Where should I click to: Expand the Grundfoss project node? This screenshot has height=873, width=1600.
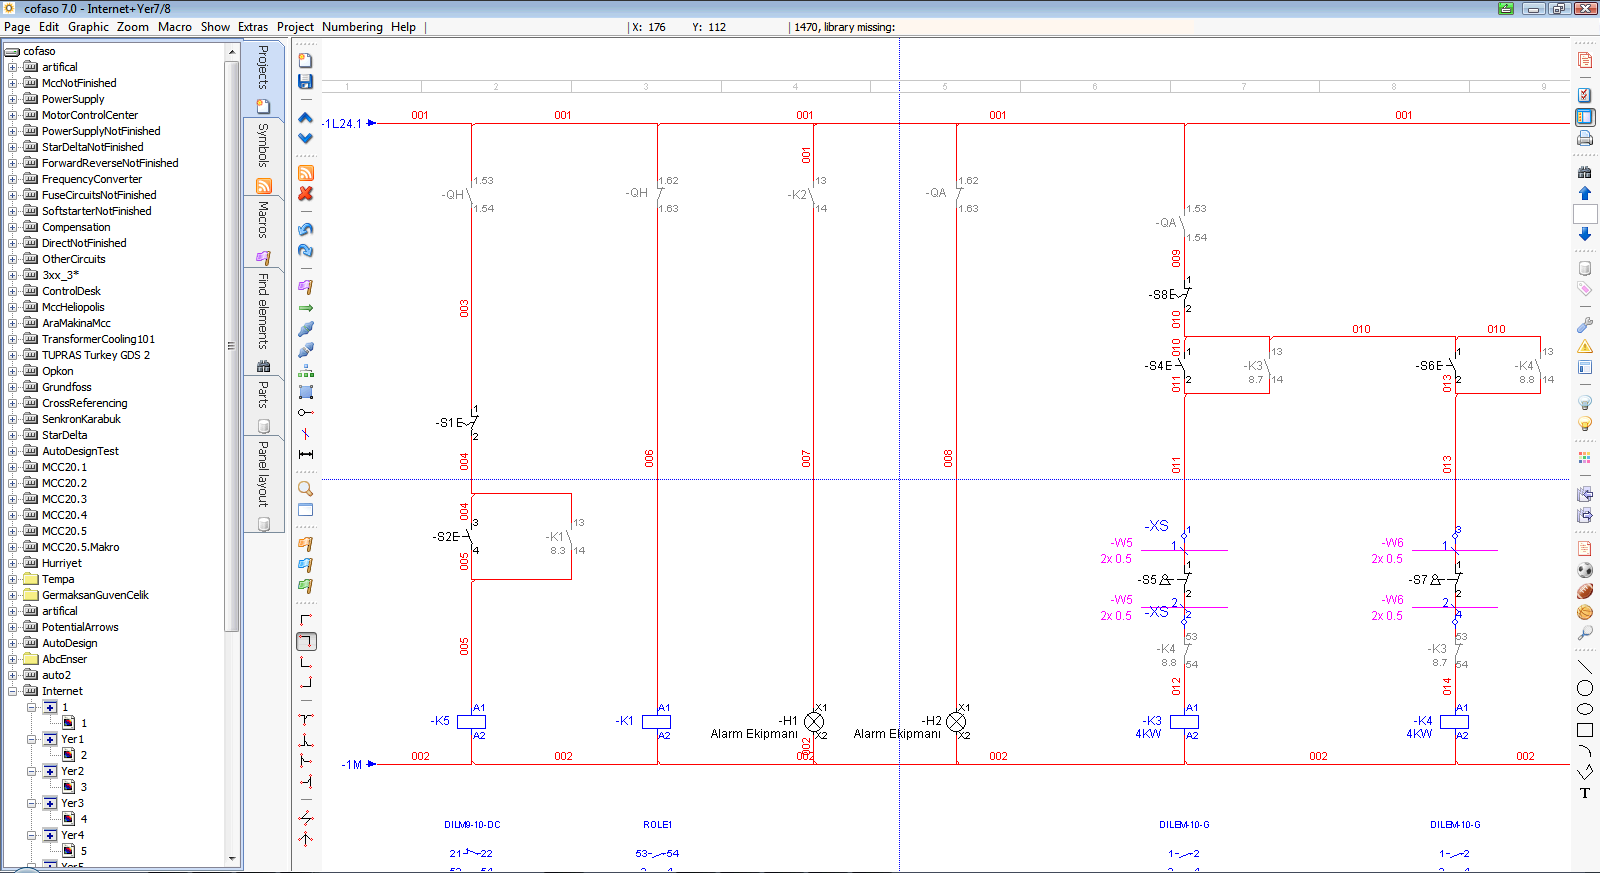pyautogui.click(x=13, y=387)
